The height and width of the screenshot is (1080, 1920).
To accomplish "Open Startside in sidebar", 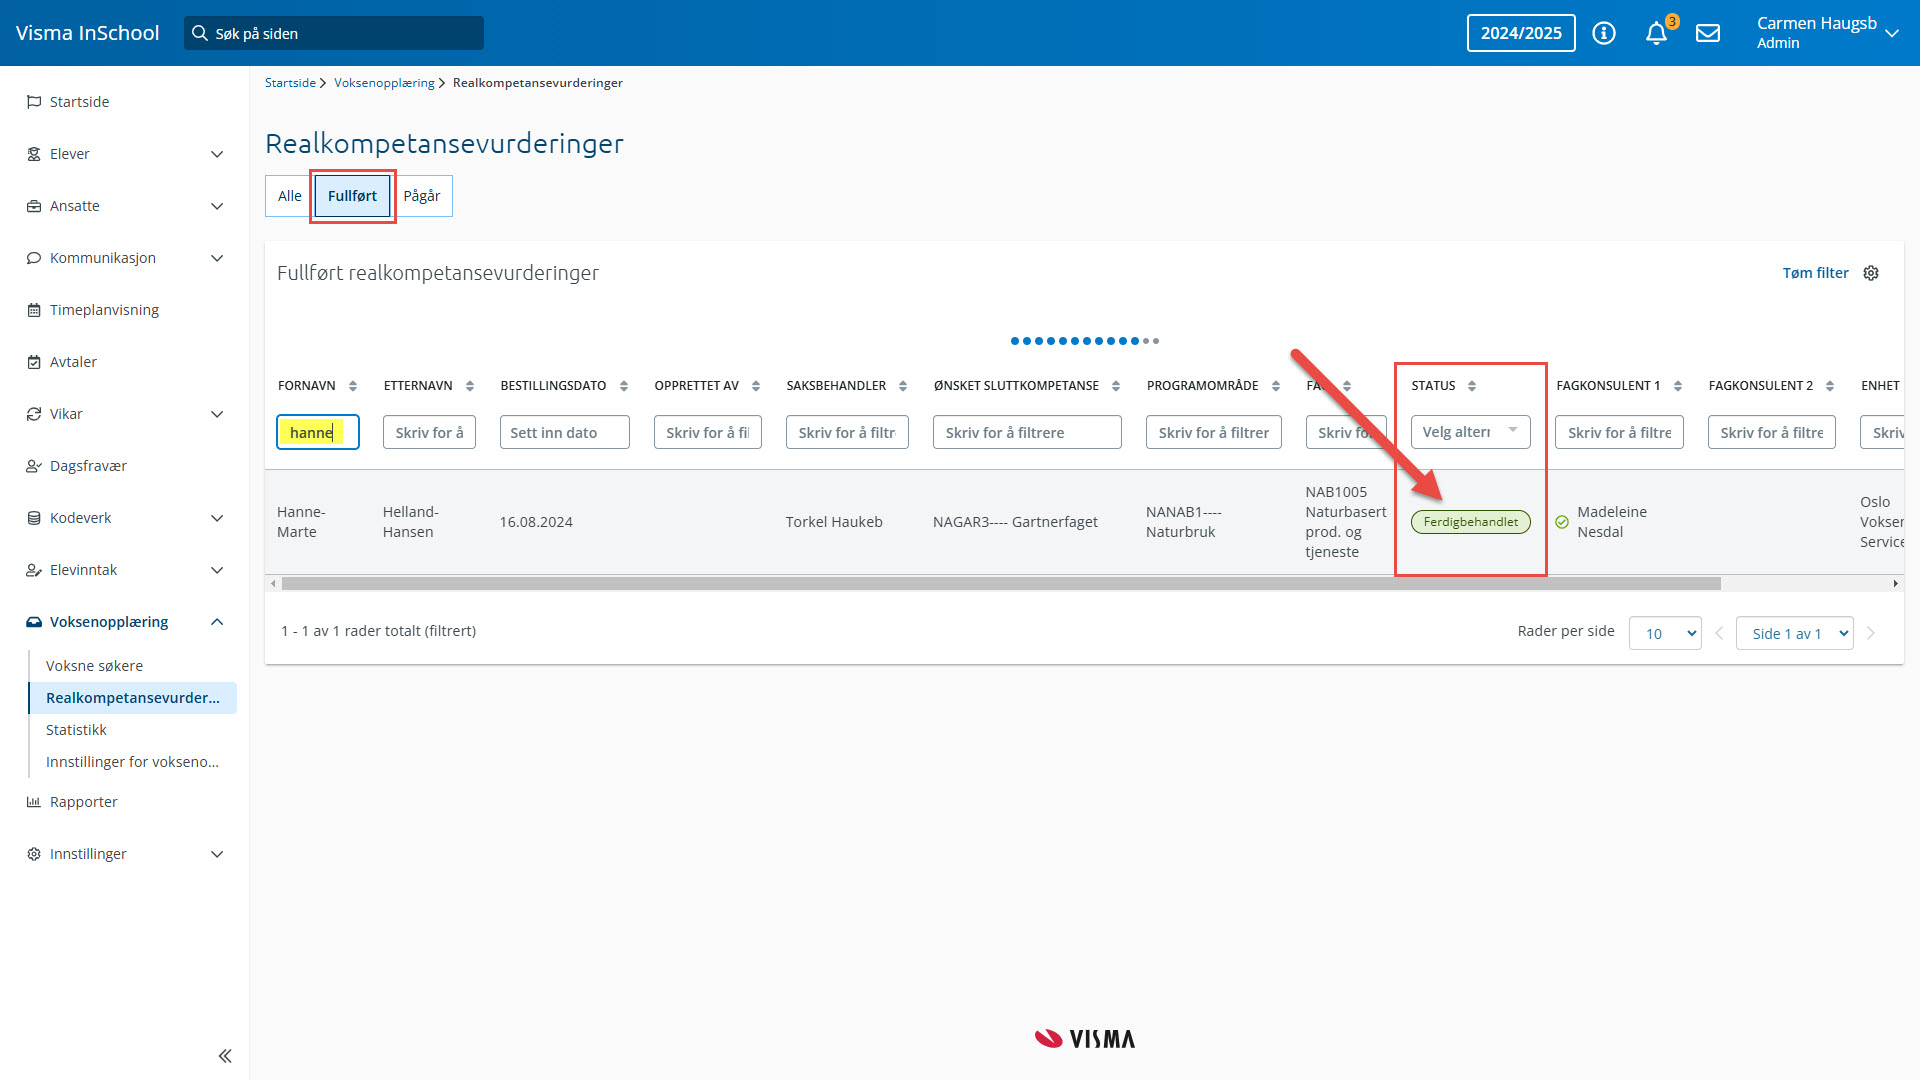I will [80, 102].
